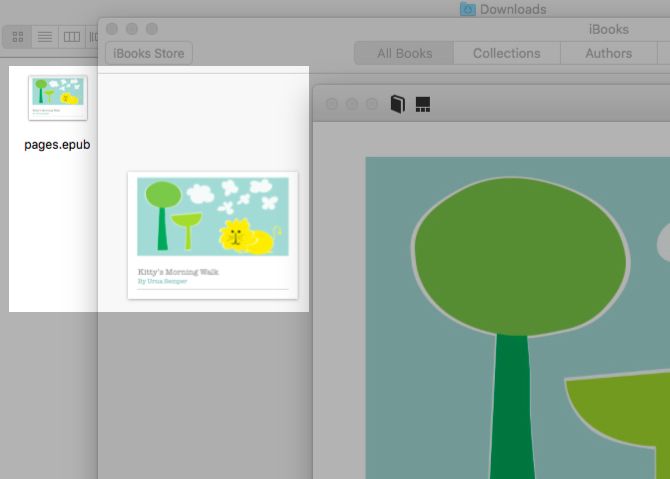
Task: Minimize the iBooks library window
Action: click(x=132, y=29)
